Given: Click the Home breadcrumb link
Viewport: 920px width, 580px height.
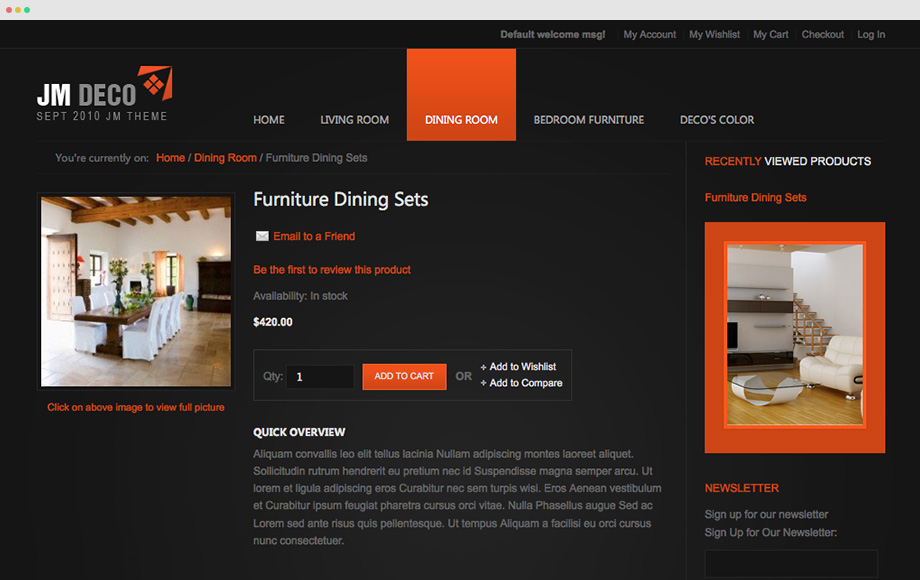Looking at the screenshot, I should click(x=170, y=158).
